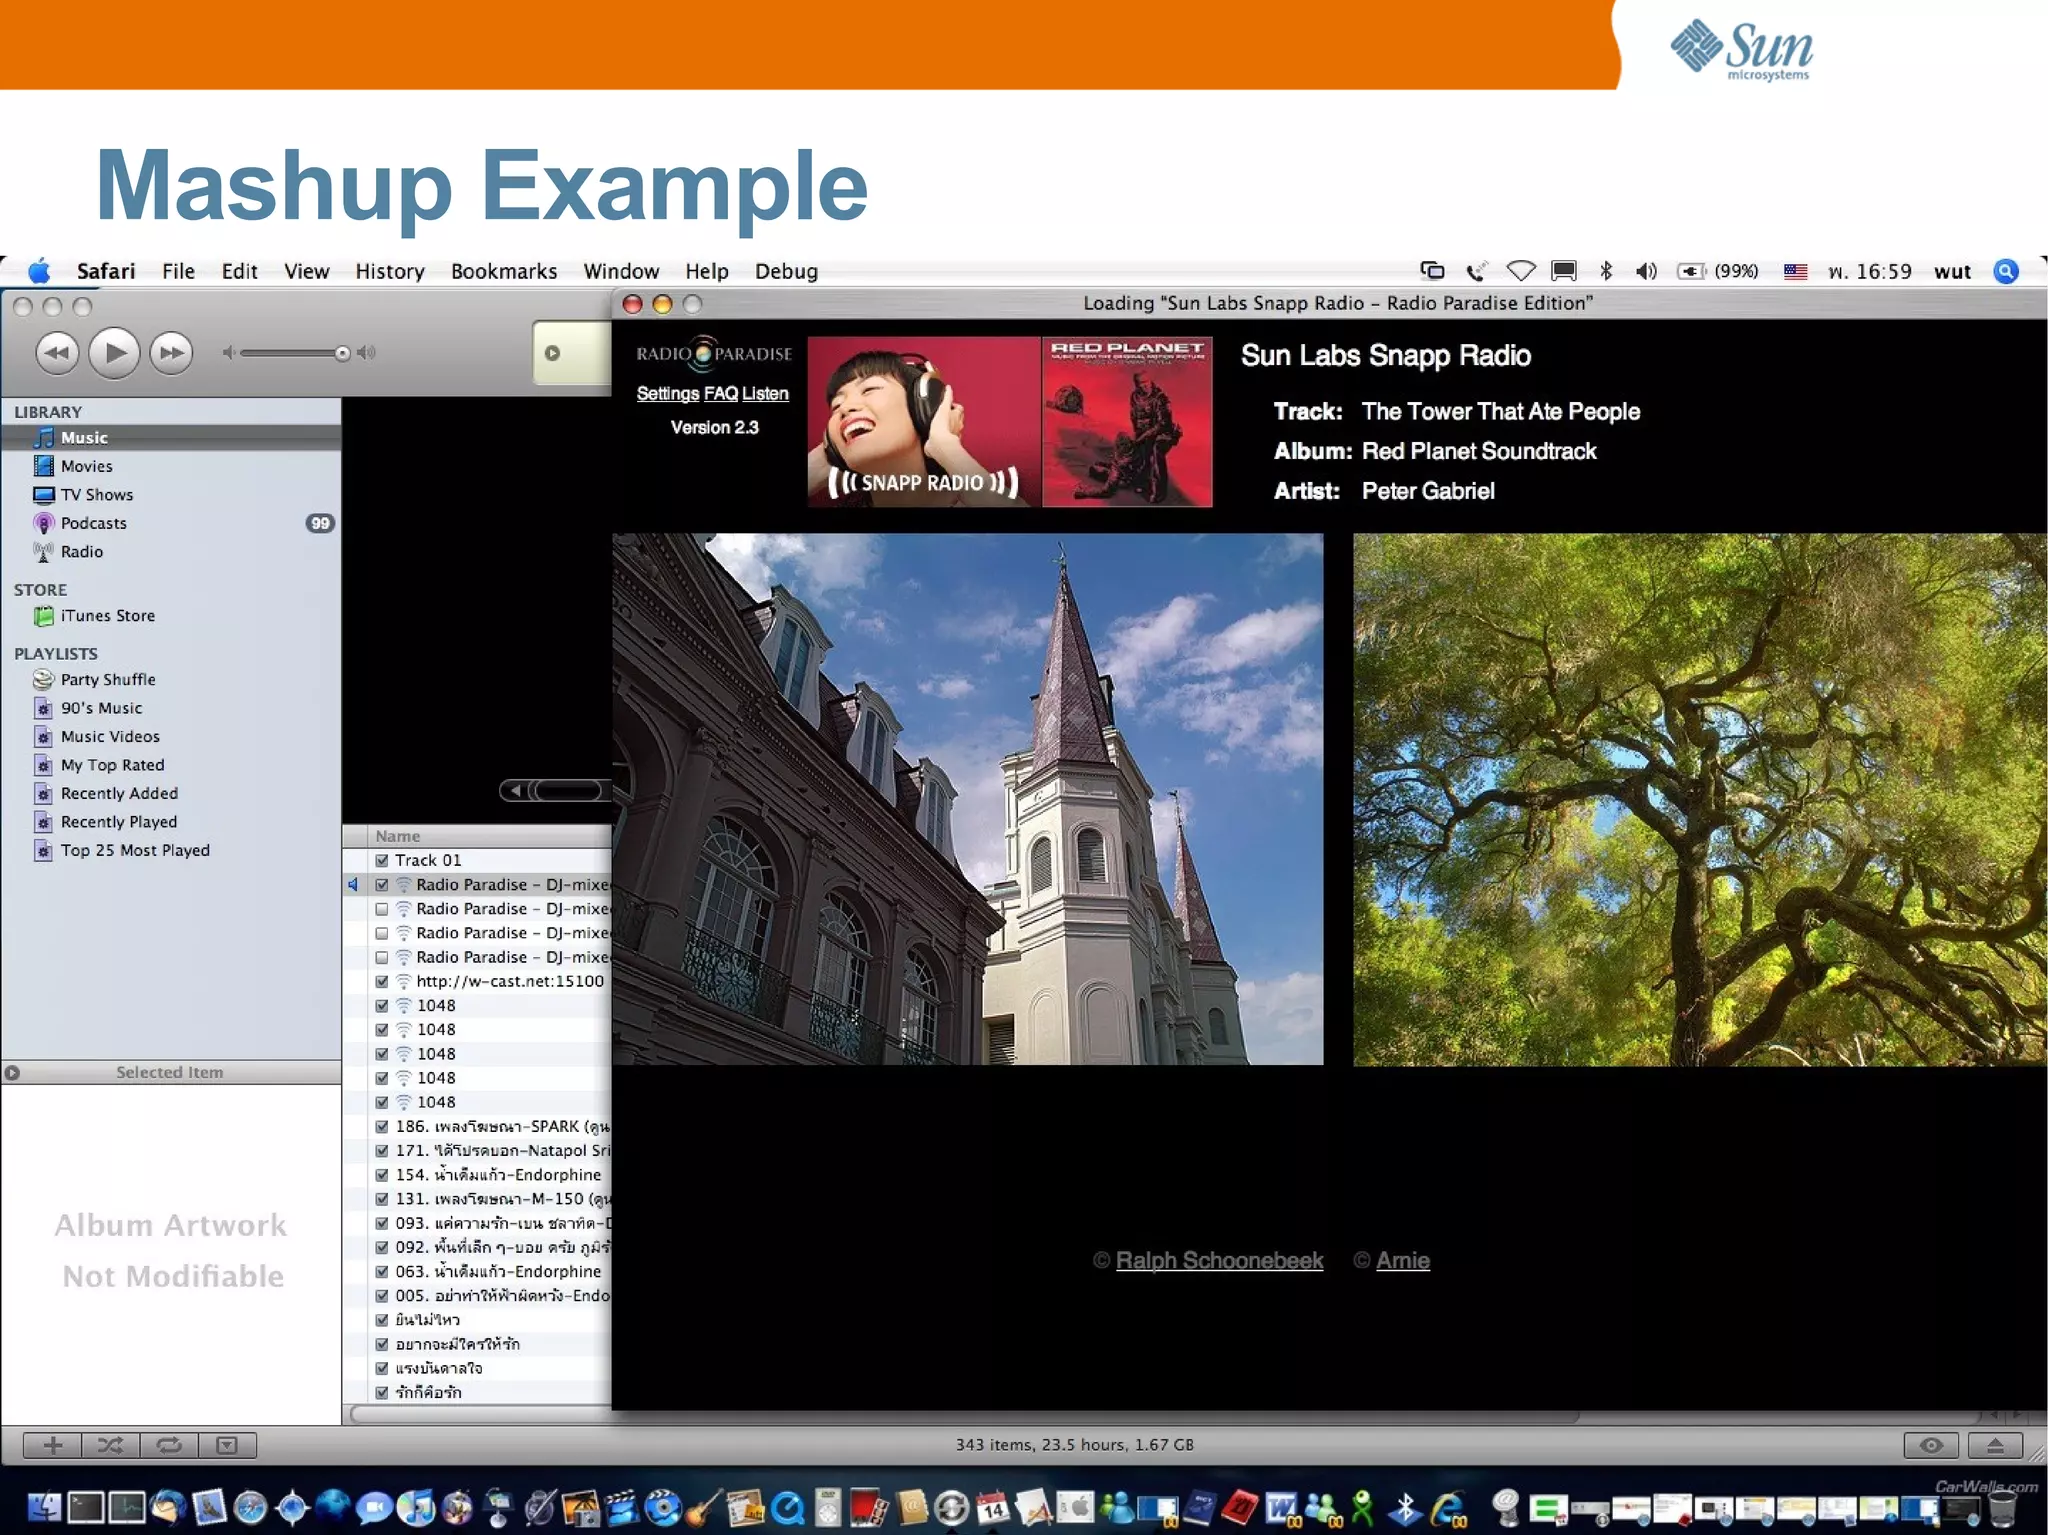
Task: Click the Red Planet album cover
Action: click(x=1127, y=422)
